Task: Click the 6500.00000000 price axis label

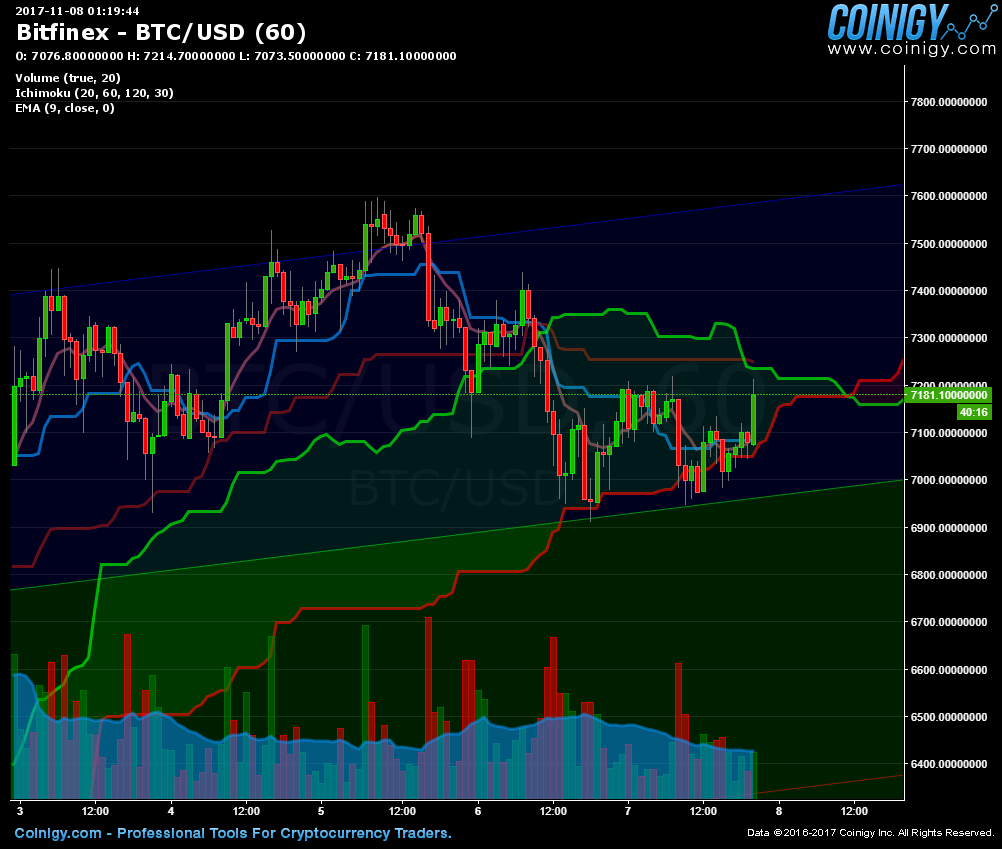Action: click(949, 717)
